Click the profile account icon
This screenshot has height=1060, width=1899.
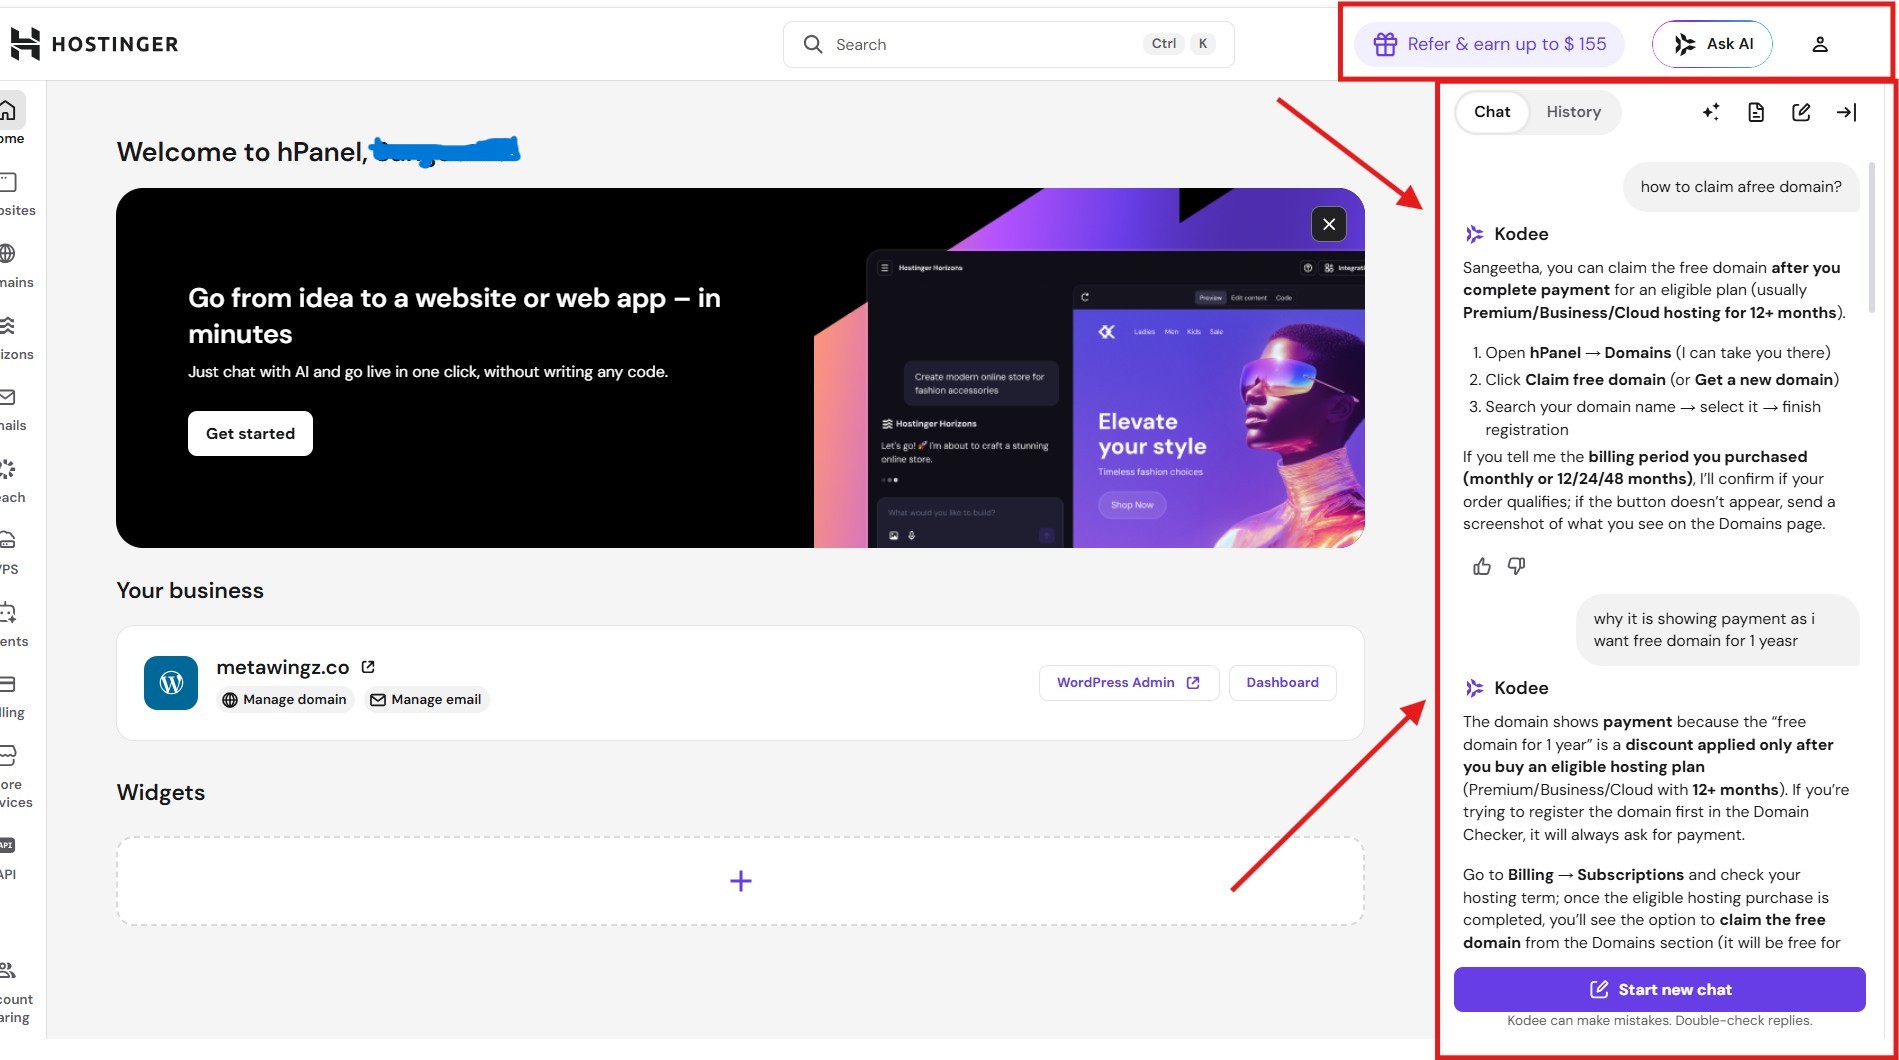tap(1820, 44)
